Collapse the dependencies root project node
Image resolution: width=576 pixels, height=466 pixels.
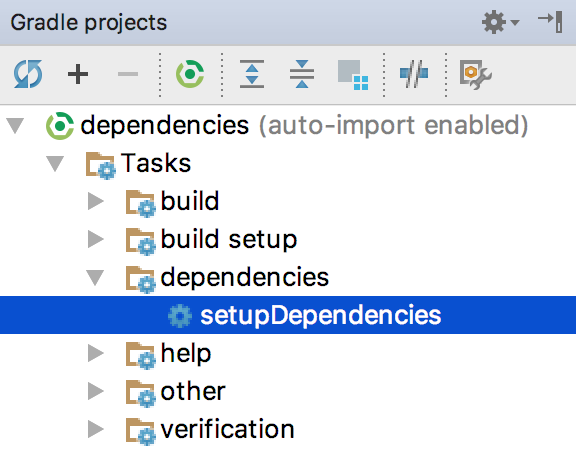coord(15,125)
